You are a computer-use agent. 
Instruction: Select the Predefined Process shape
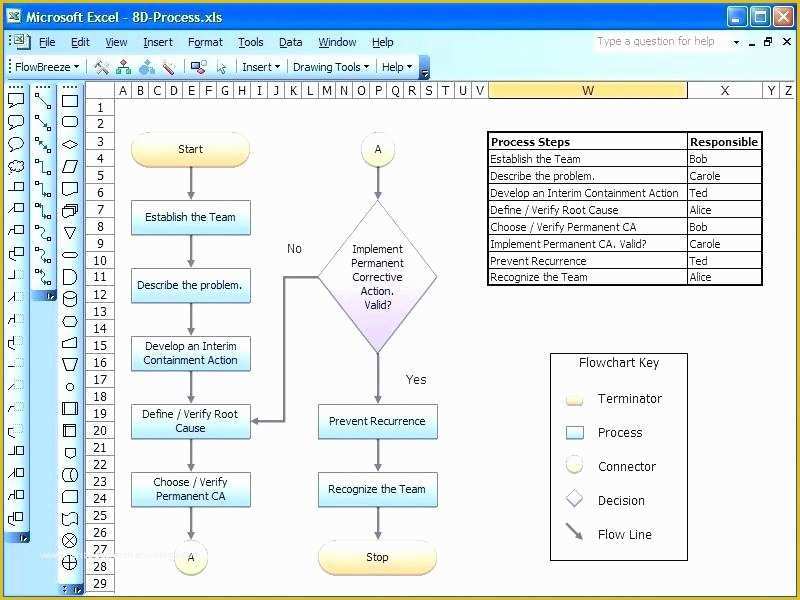[x=70, y=408]
